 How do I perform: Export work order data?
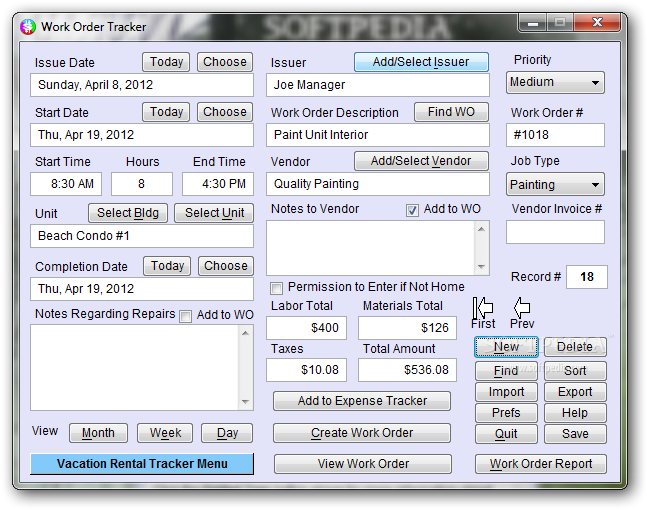(575, 392)
